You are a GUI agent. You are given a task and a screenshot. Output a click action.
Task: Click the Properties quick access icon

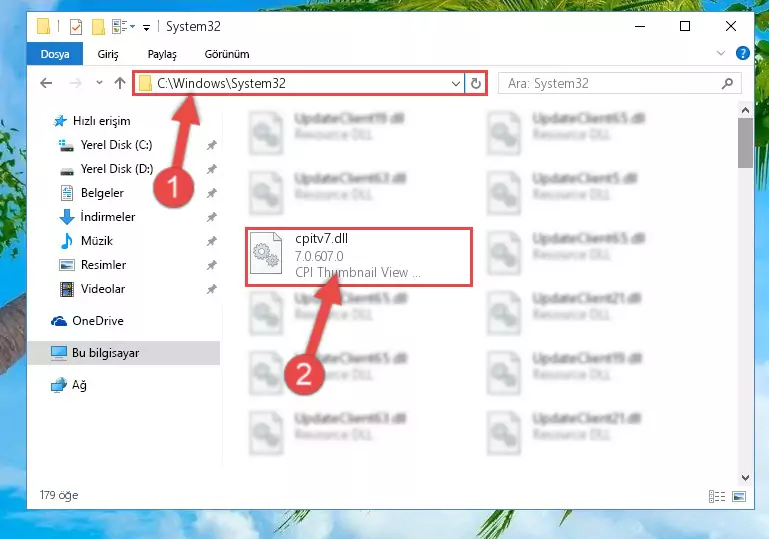(76, 26)
